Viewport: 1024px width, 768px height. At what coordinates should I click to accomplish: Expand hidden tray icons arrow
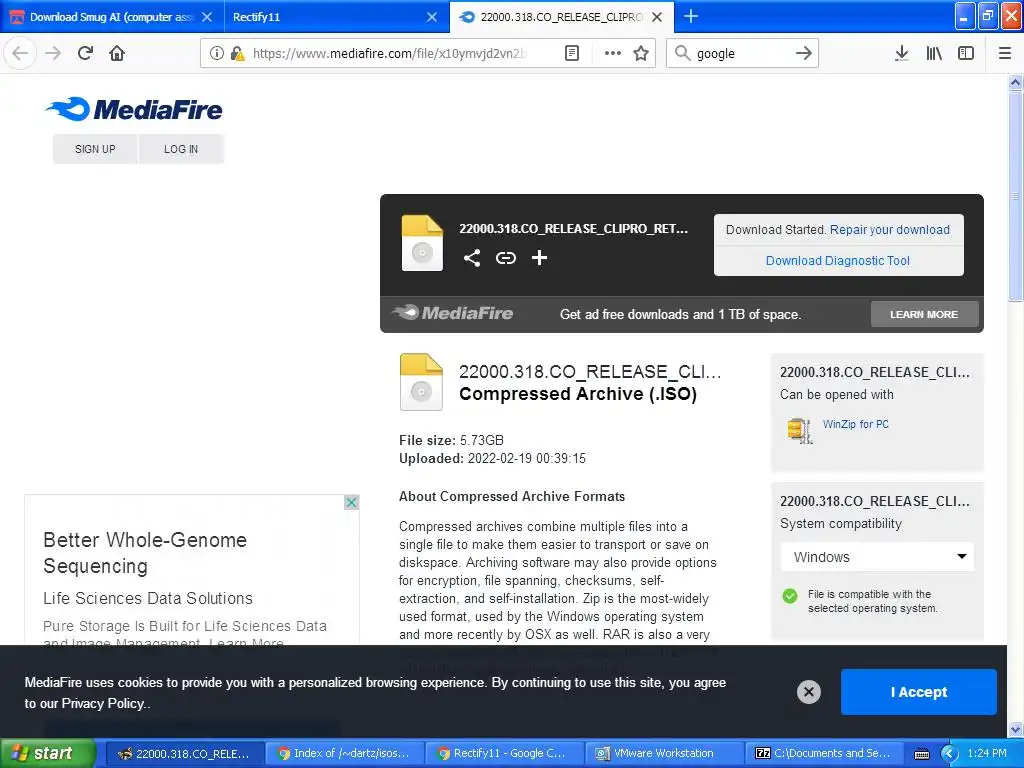point(949,754)
